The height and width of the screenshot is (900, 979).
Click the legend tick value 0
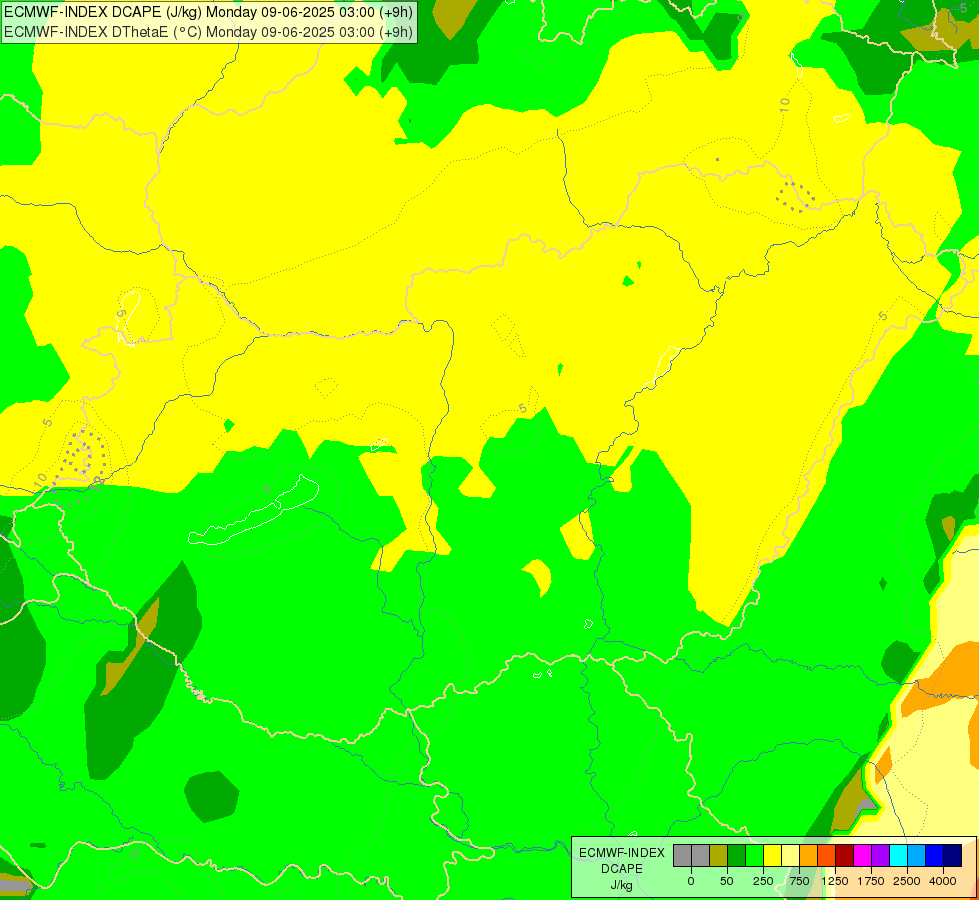(x=691, y=881)
